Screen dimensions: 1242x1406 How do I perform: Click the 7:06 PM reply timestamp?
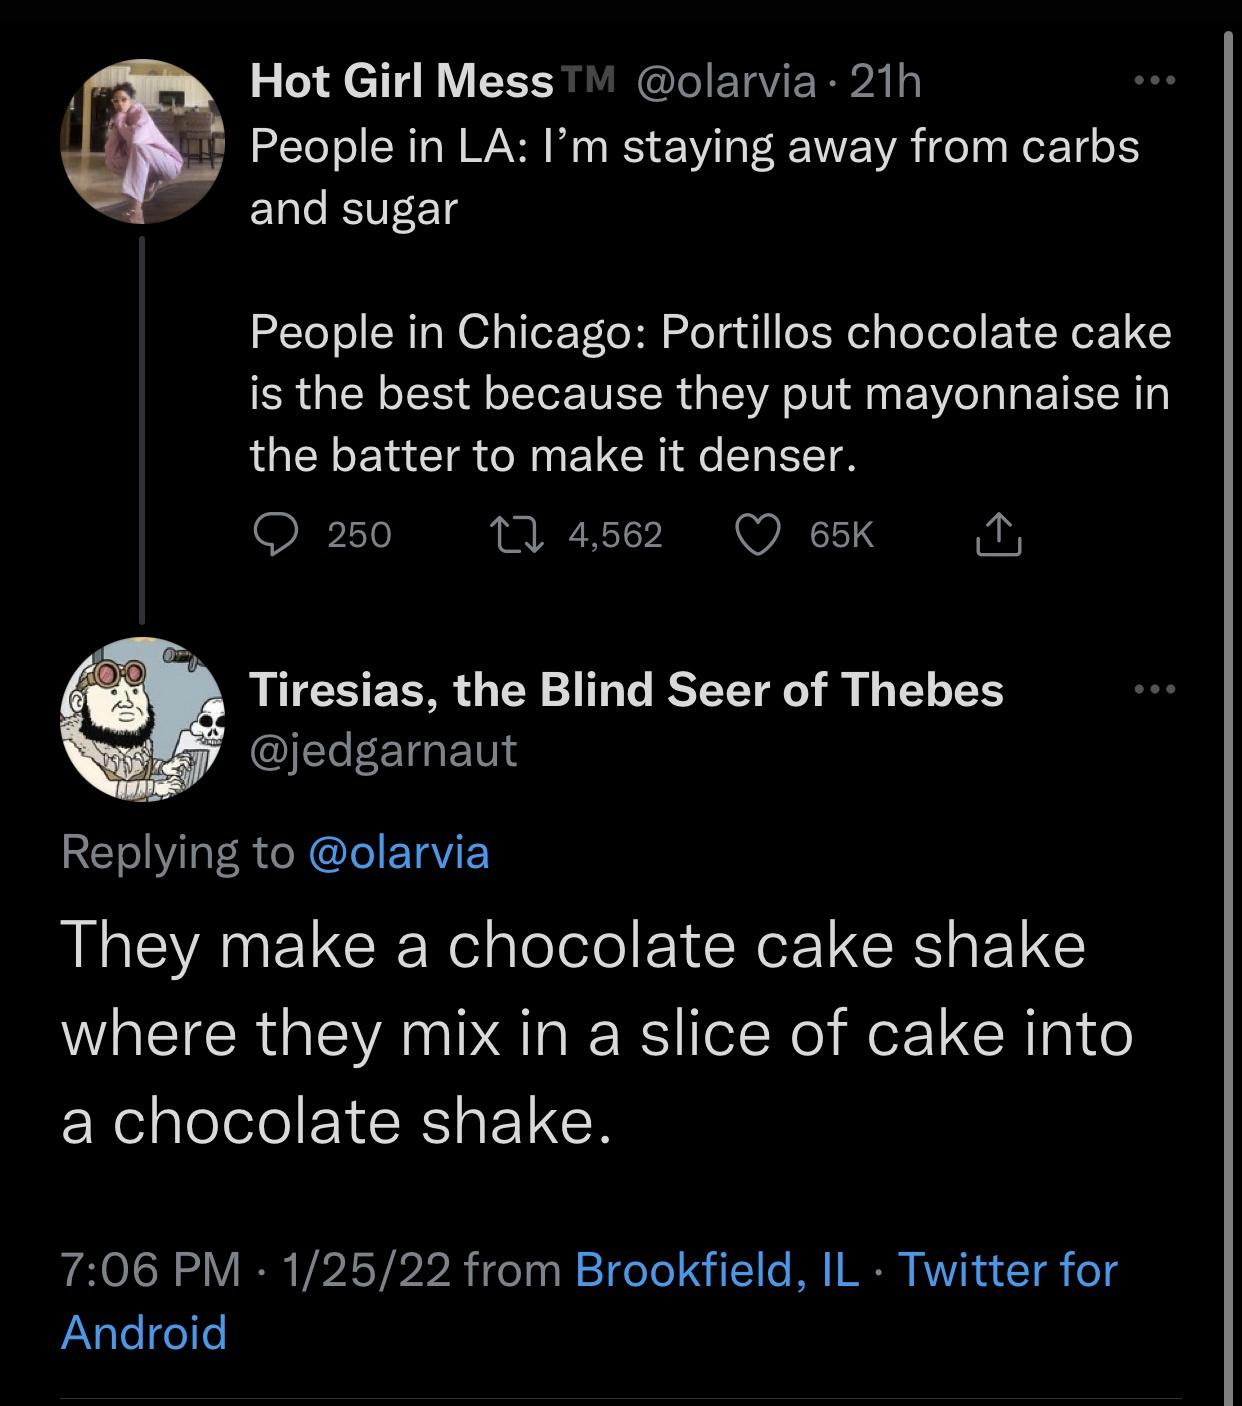point(151,1270)
